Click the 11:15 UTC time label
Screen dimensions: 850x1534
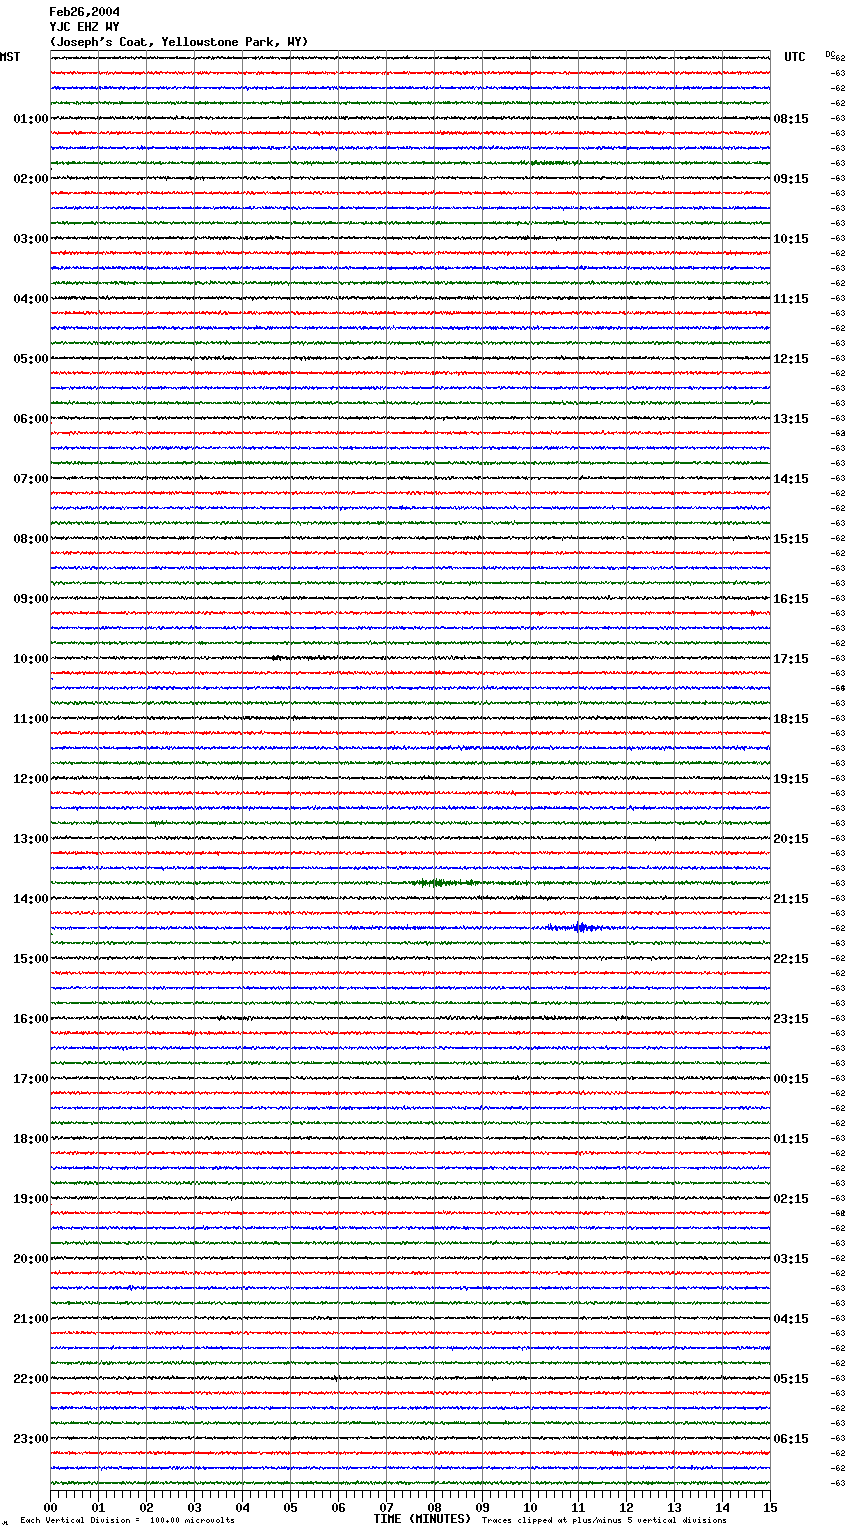pos(791,299)
